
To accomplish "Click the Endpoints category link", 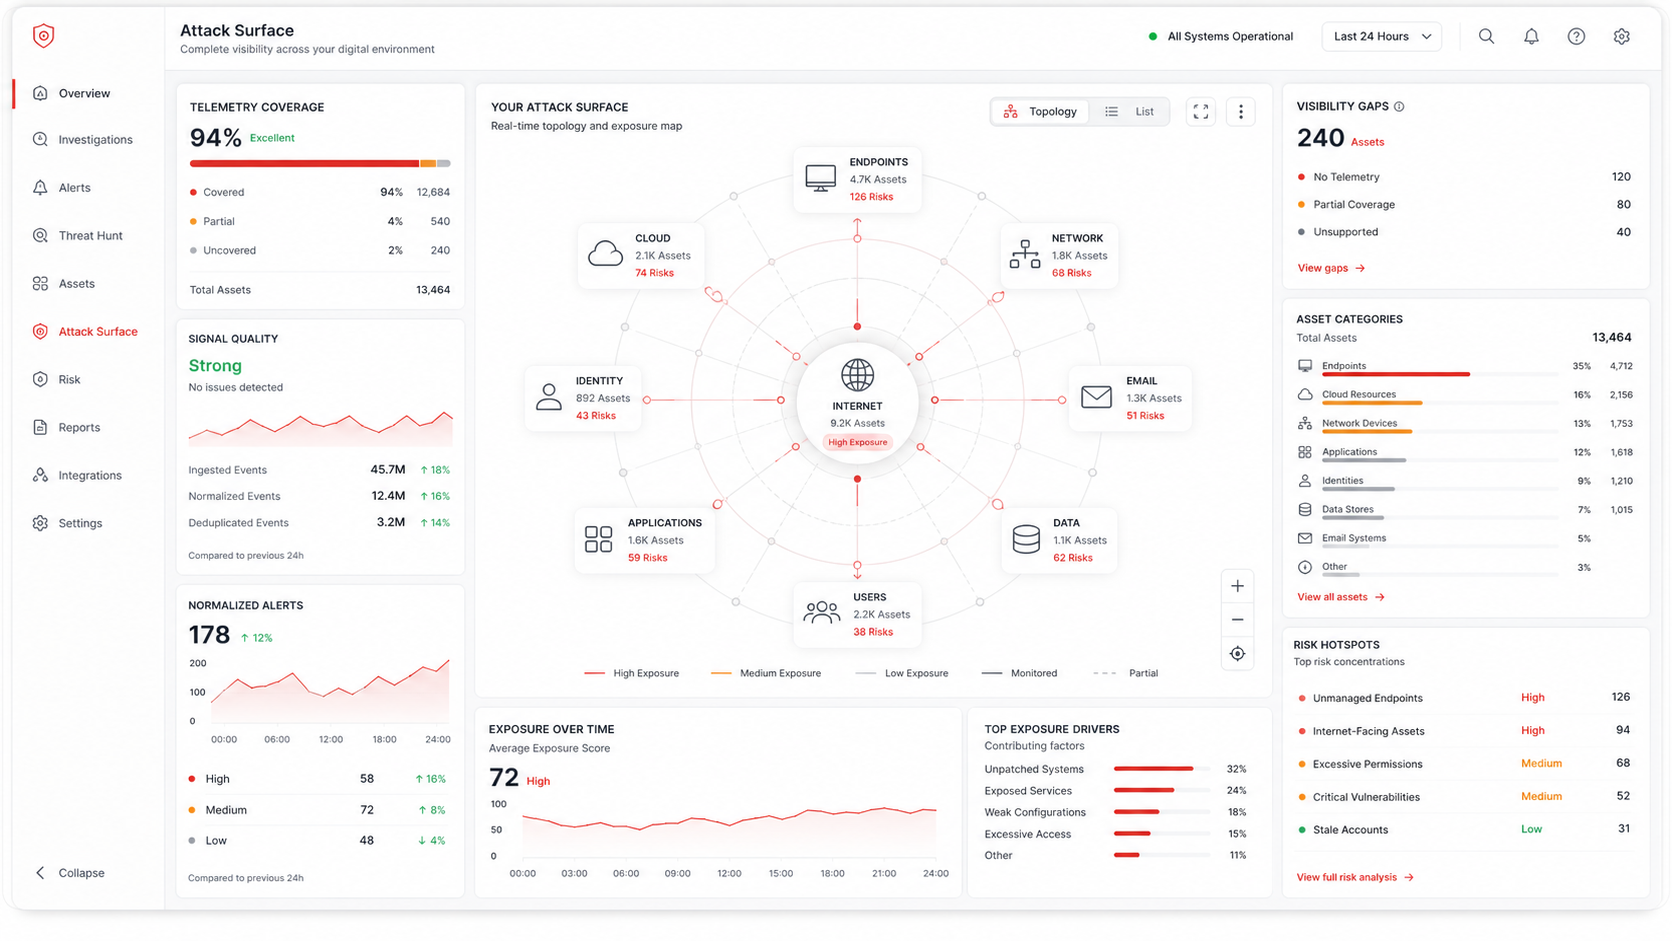I will click(x=1344, y=366).
